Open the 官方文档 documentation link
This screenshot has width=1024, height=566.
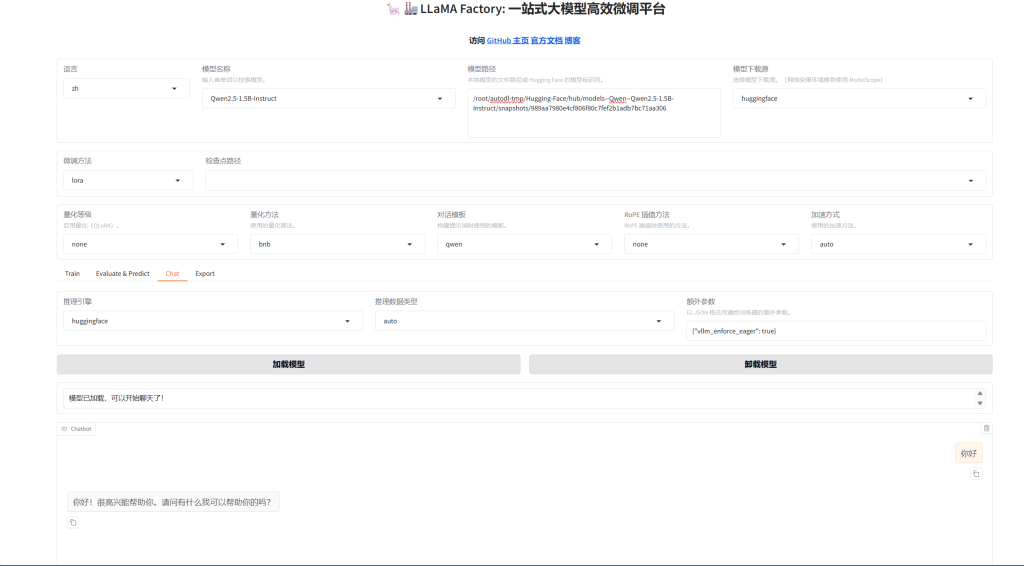pyautogui.click(x=547, y=40)
